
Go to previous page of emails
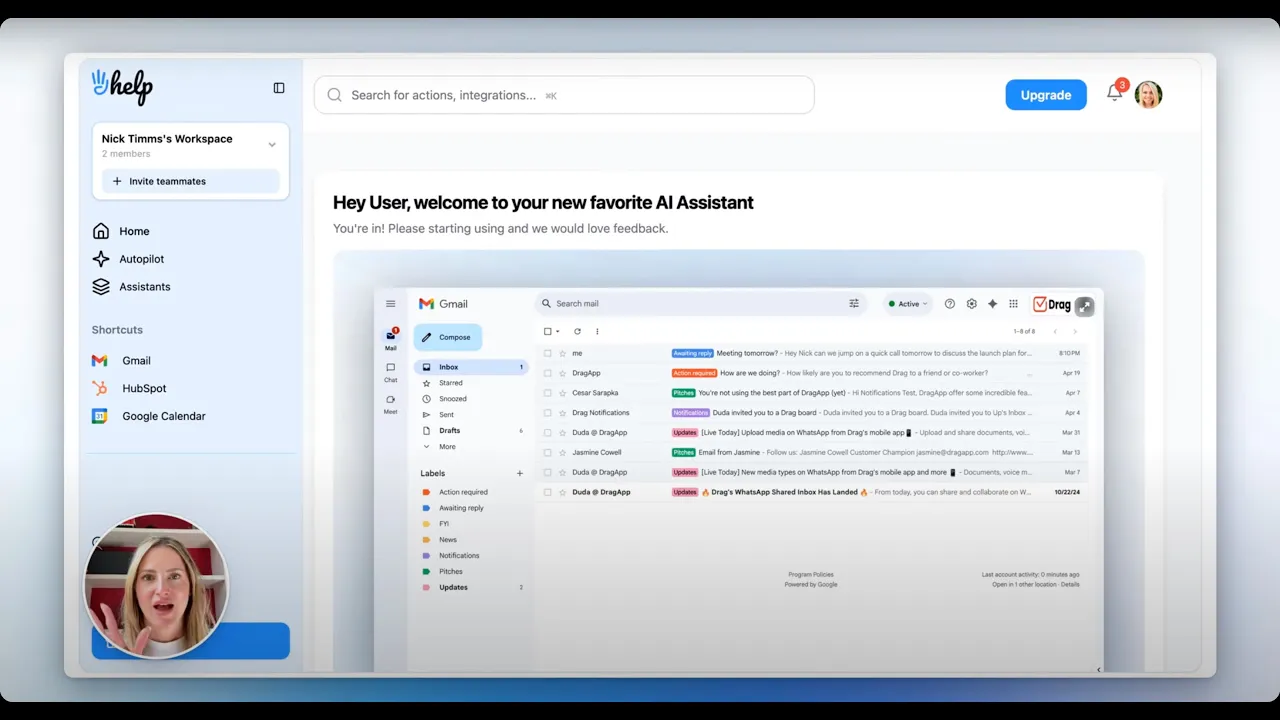pyautogui.click(x=1055, y=331)
